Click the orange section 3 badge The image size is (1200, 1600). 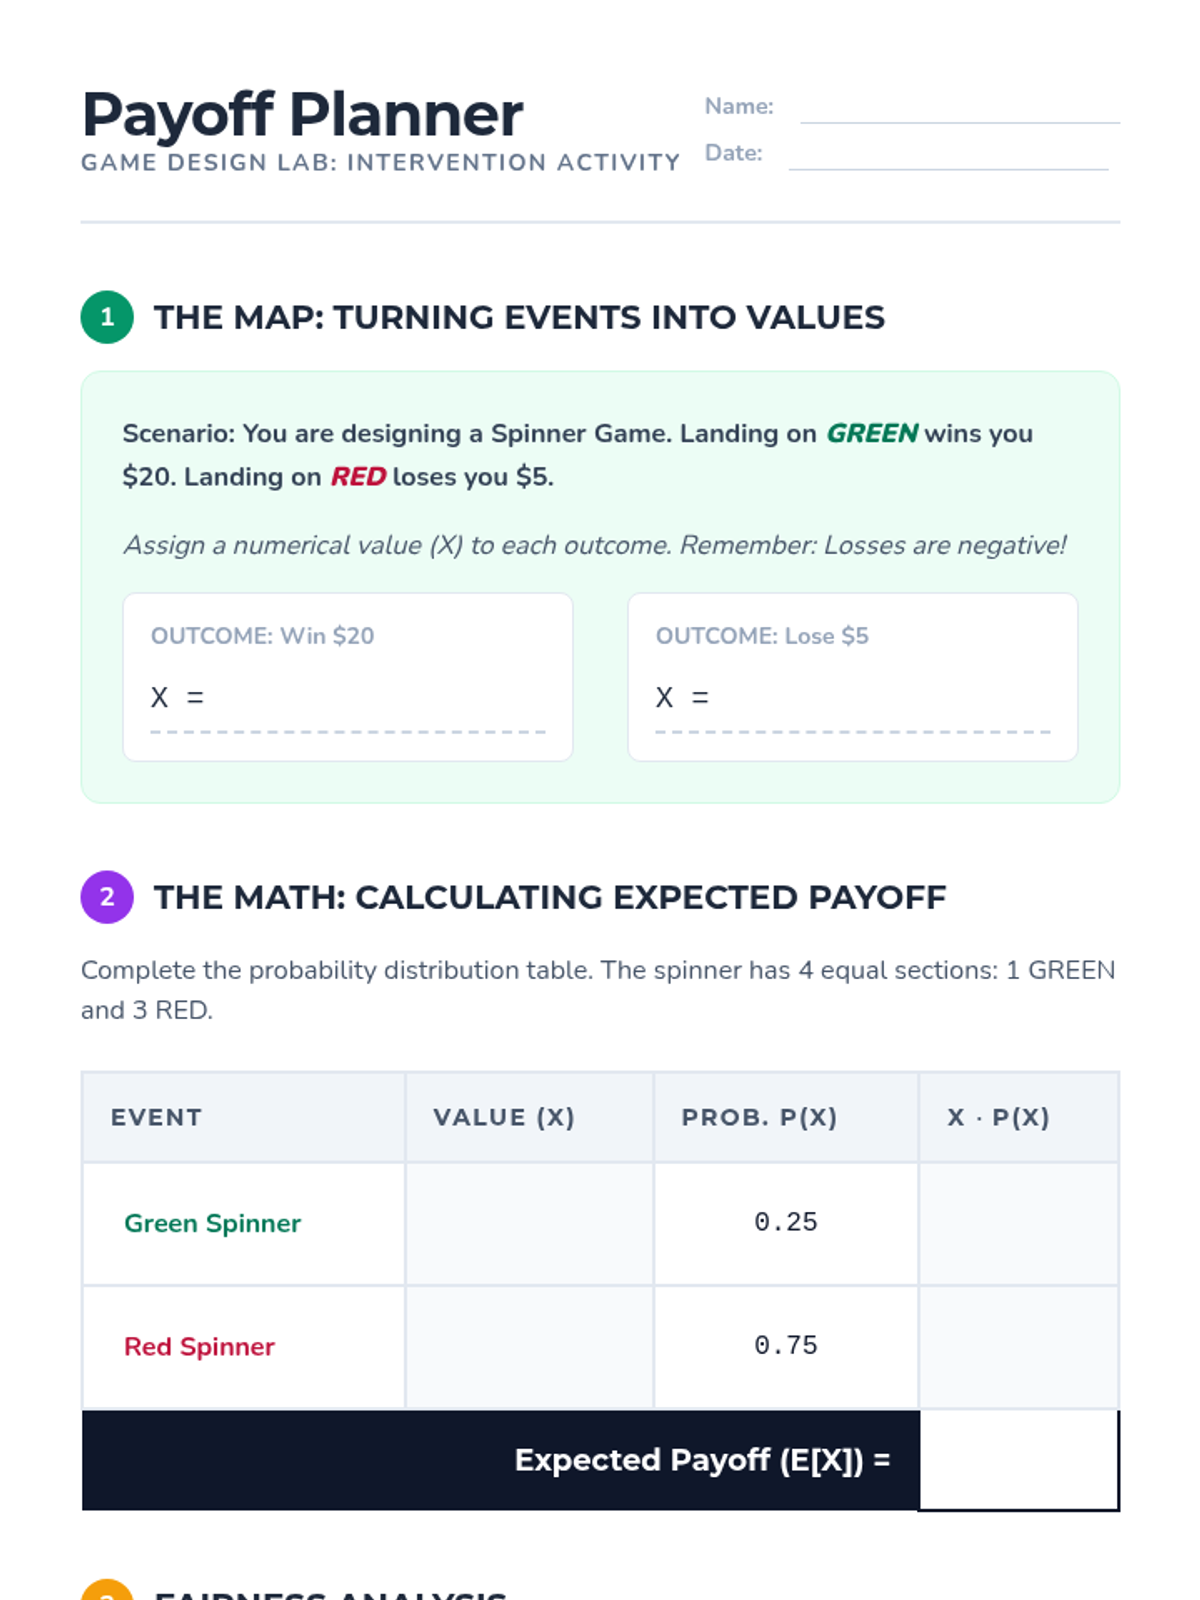(x=107, y=1590)
